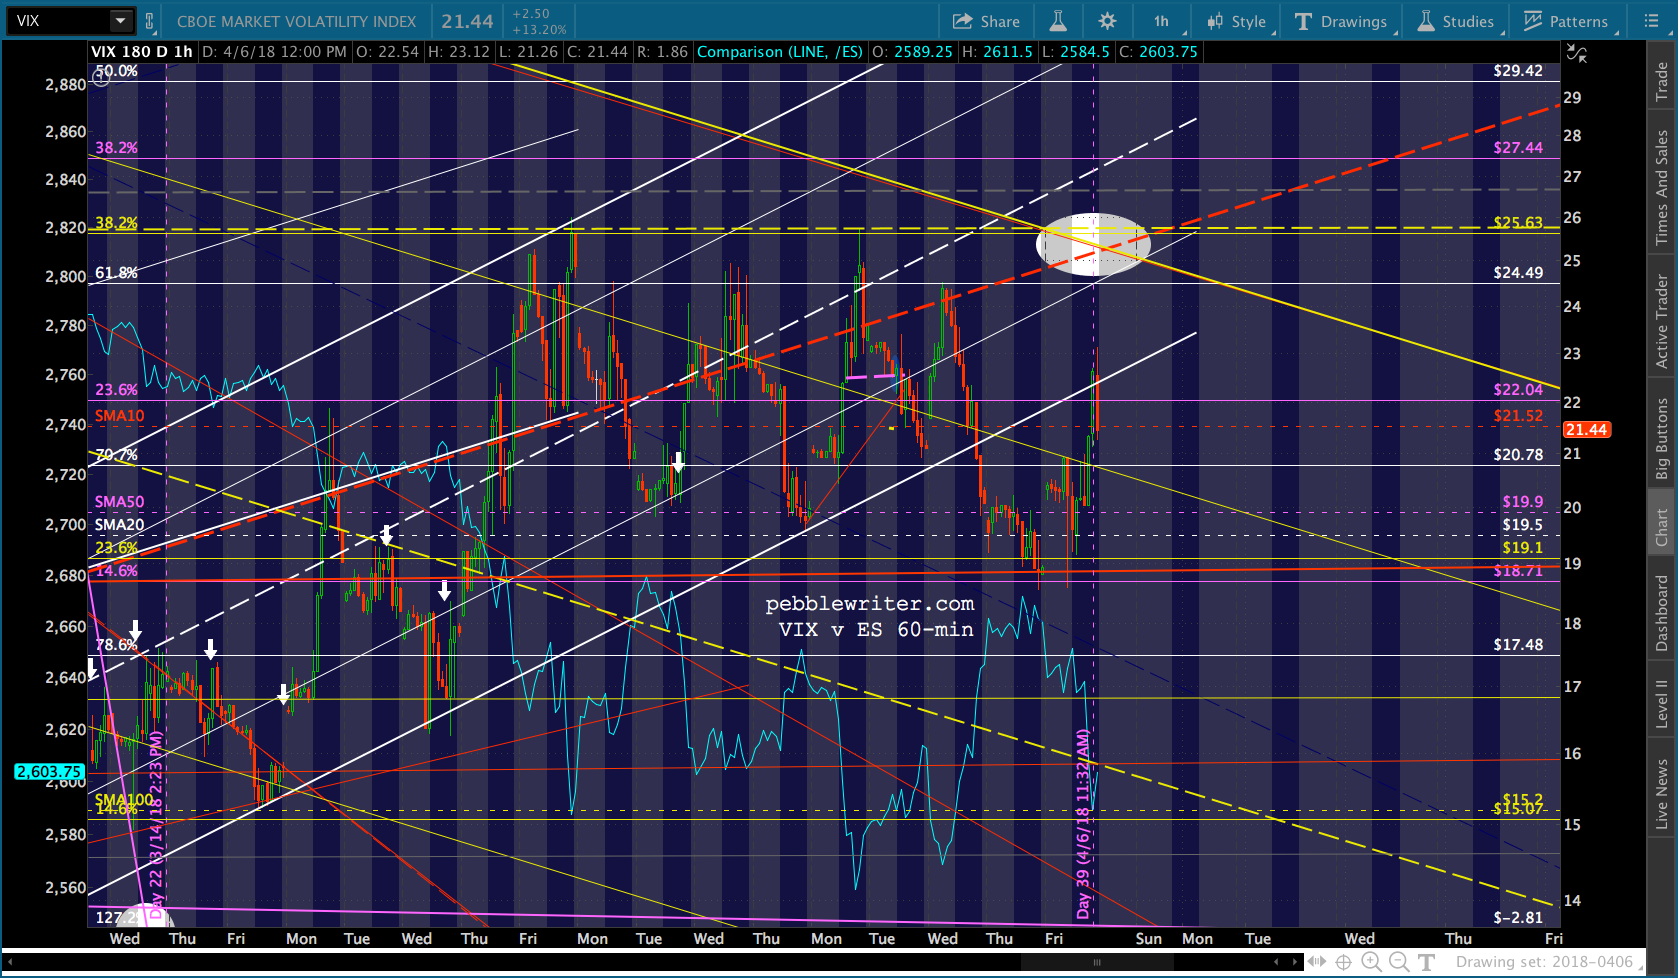The image size is (1678, 978).
Task: Activate the crosshair pan tool icon
Action: point(1344,962)
